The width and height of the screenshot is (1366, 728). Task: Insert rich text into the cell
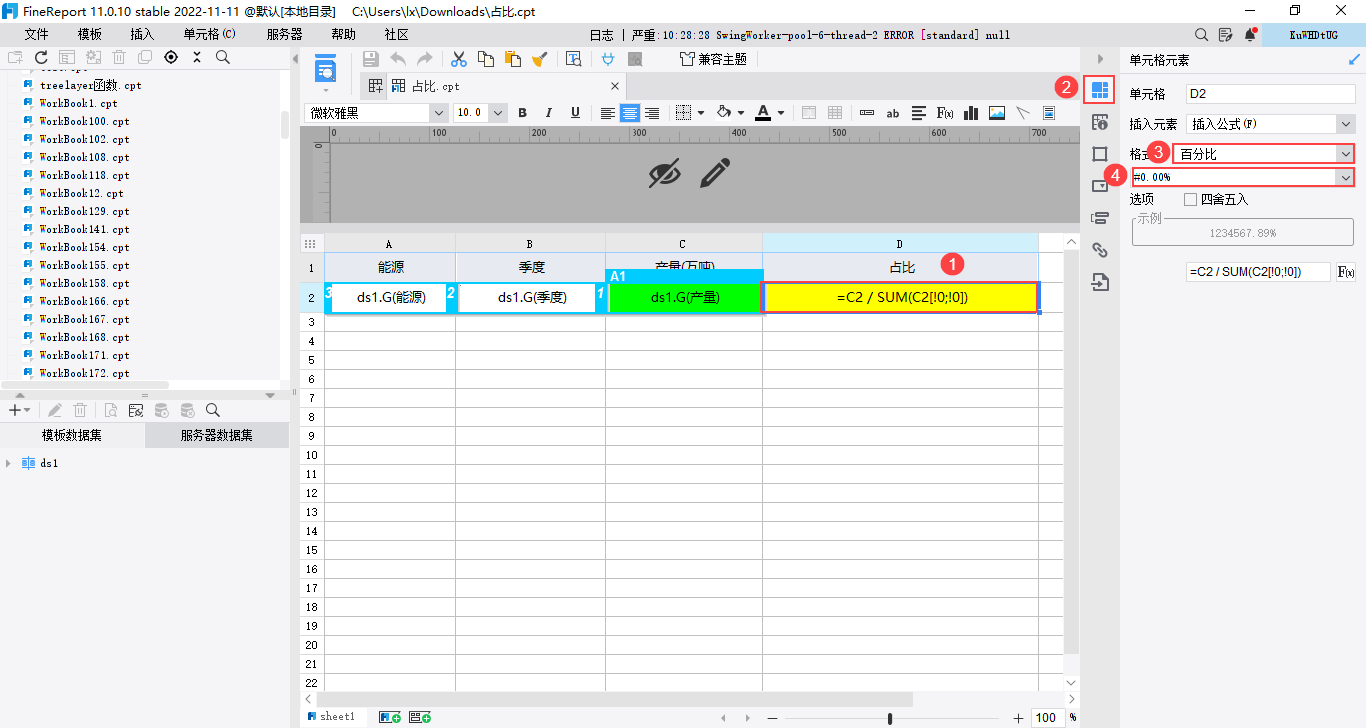click(919, 113)
